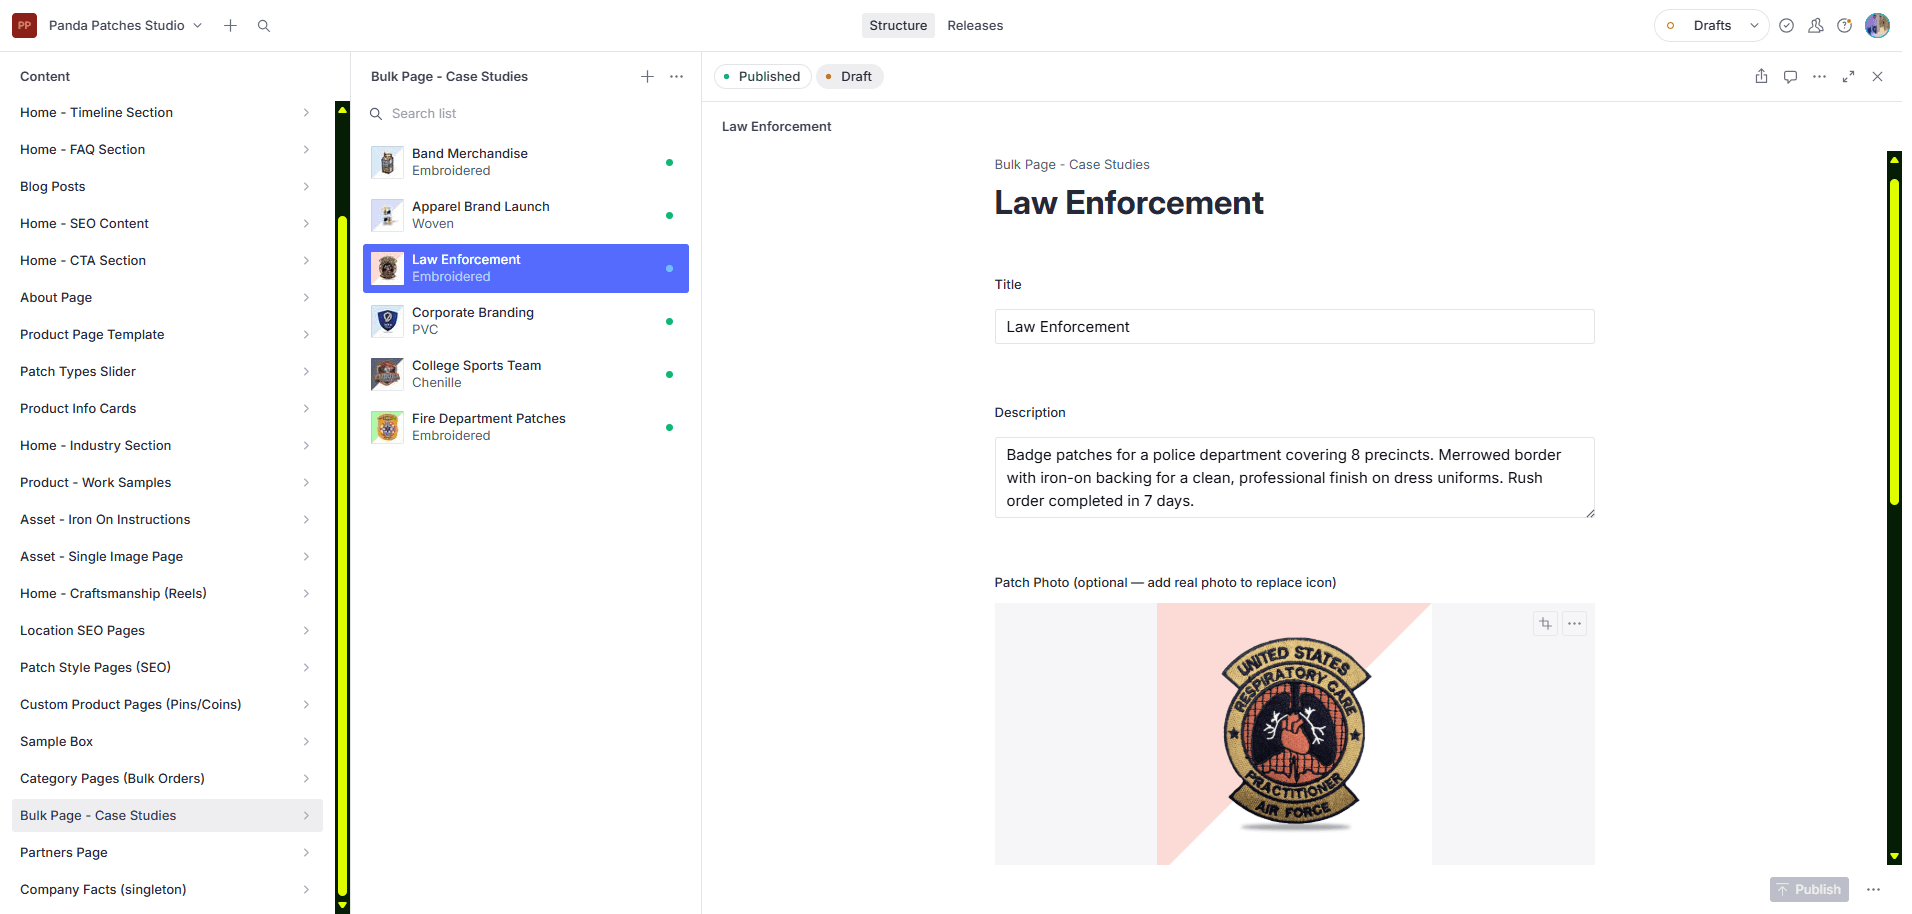Open the Drafts perspective dropdown
This screenshot has width=1912, height=914.
[x=1711, y=26]
